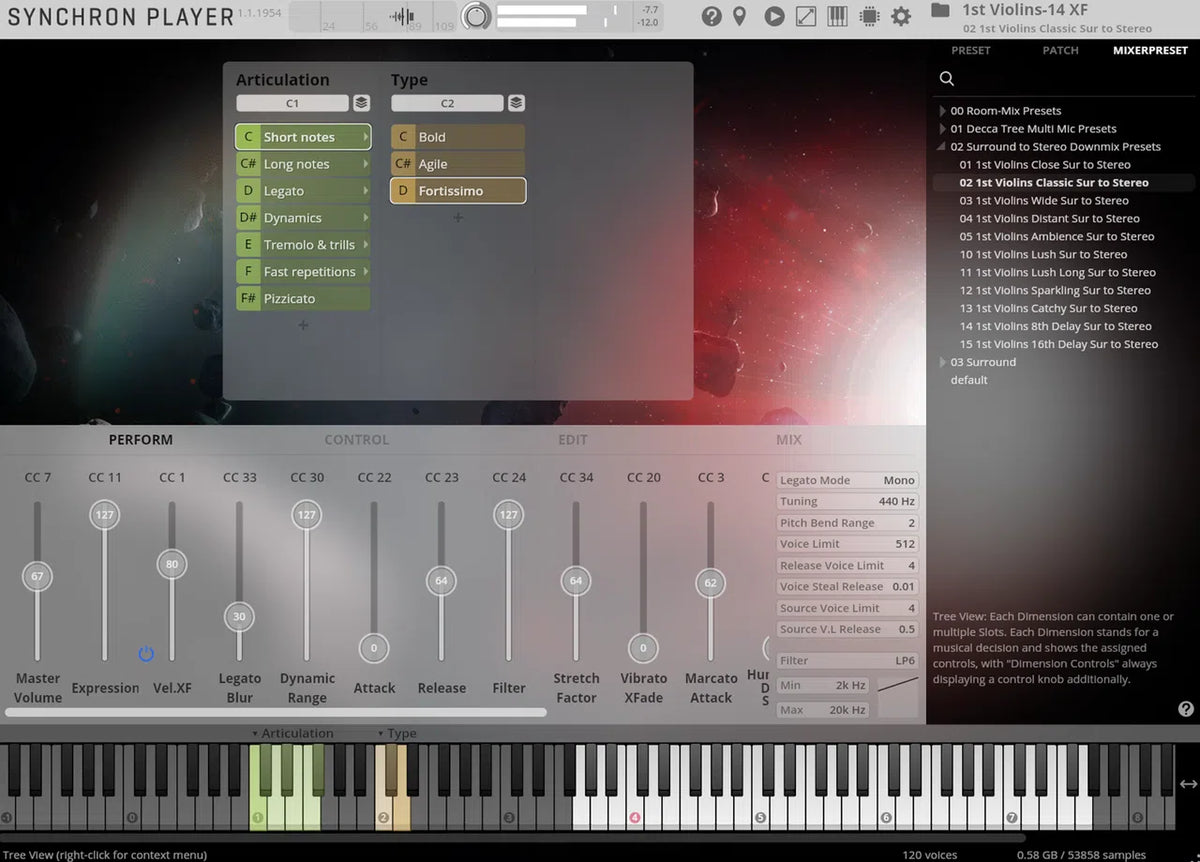Screen dimensions: 1200x862
Task: Switch to the MIX tab
Action: coord(788,440)
